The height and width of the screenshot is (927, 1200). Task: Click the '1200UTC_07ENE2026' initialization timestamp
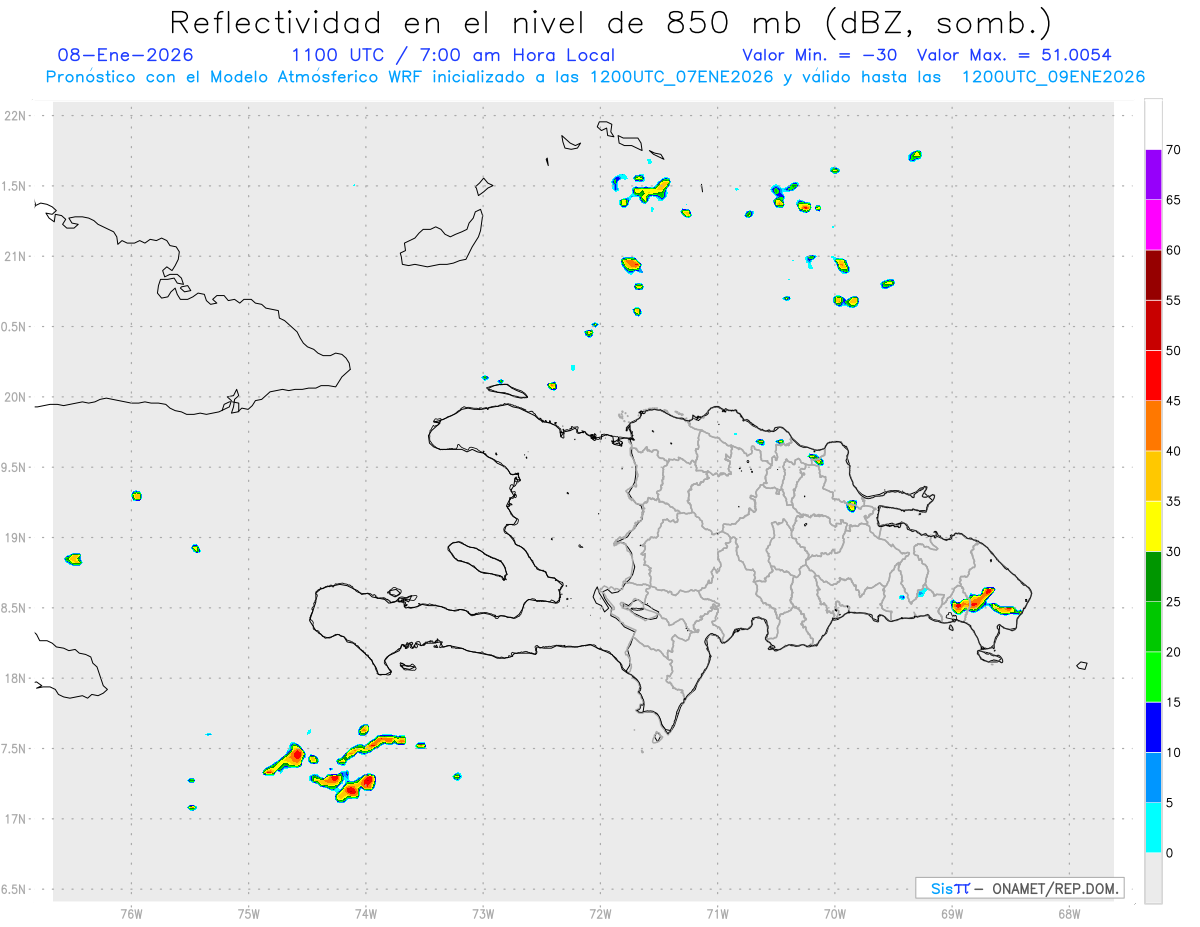pyautogui.click(x=680, y=77)
